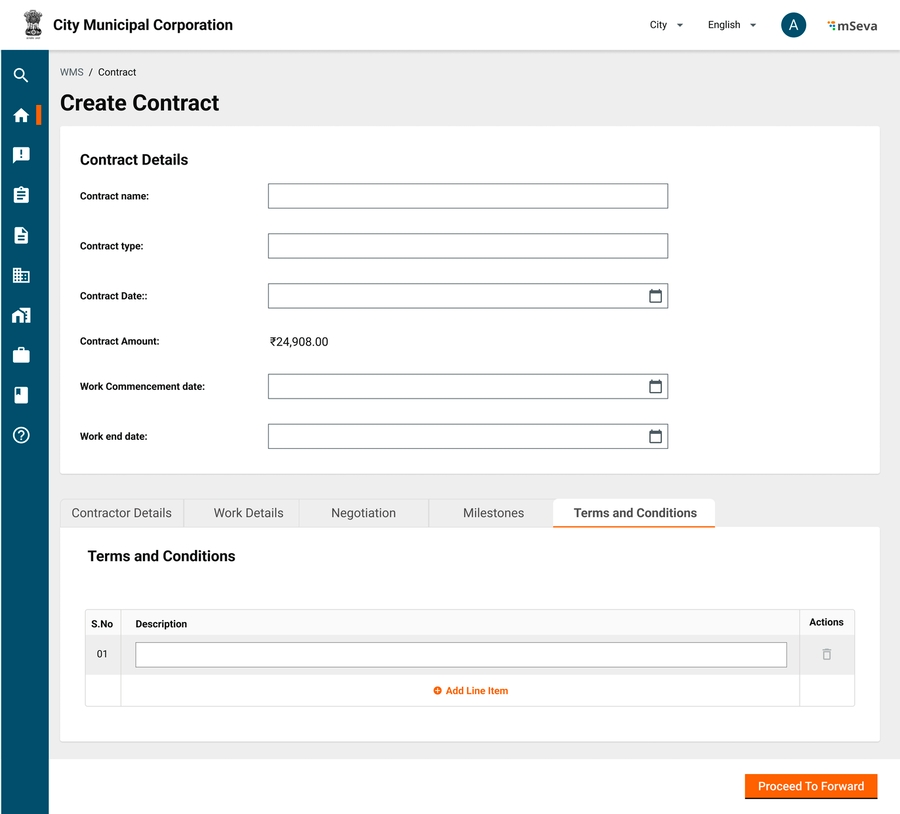Expand the City dropdown
This screenshot has height=814, width=900.
666,25
